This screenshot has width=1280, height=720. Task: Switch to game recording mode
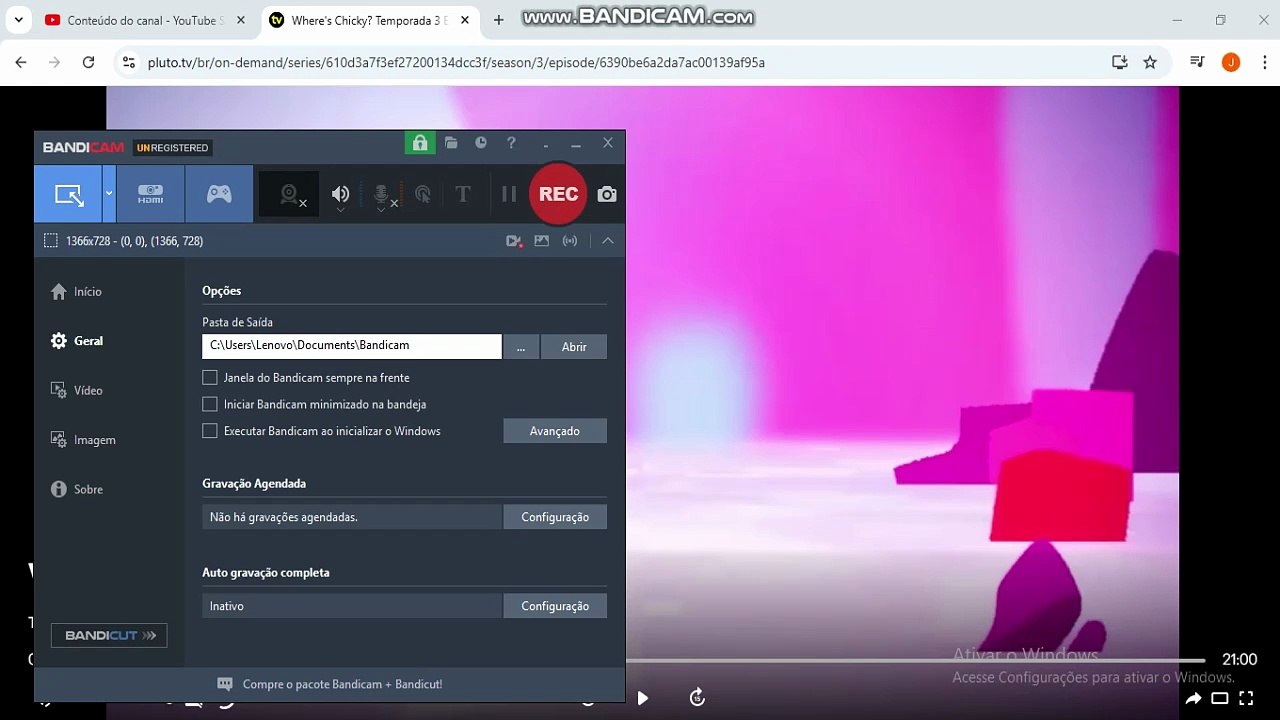pyautogui.click(x=219, y=194)
